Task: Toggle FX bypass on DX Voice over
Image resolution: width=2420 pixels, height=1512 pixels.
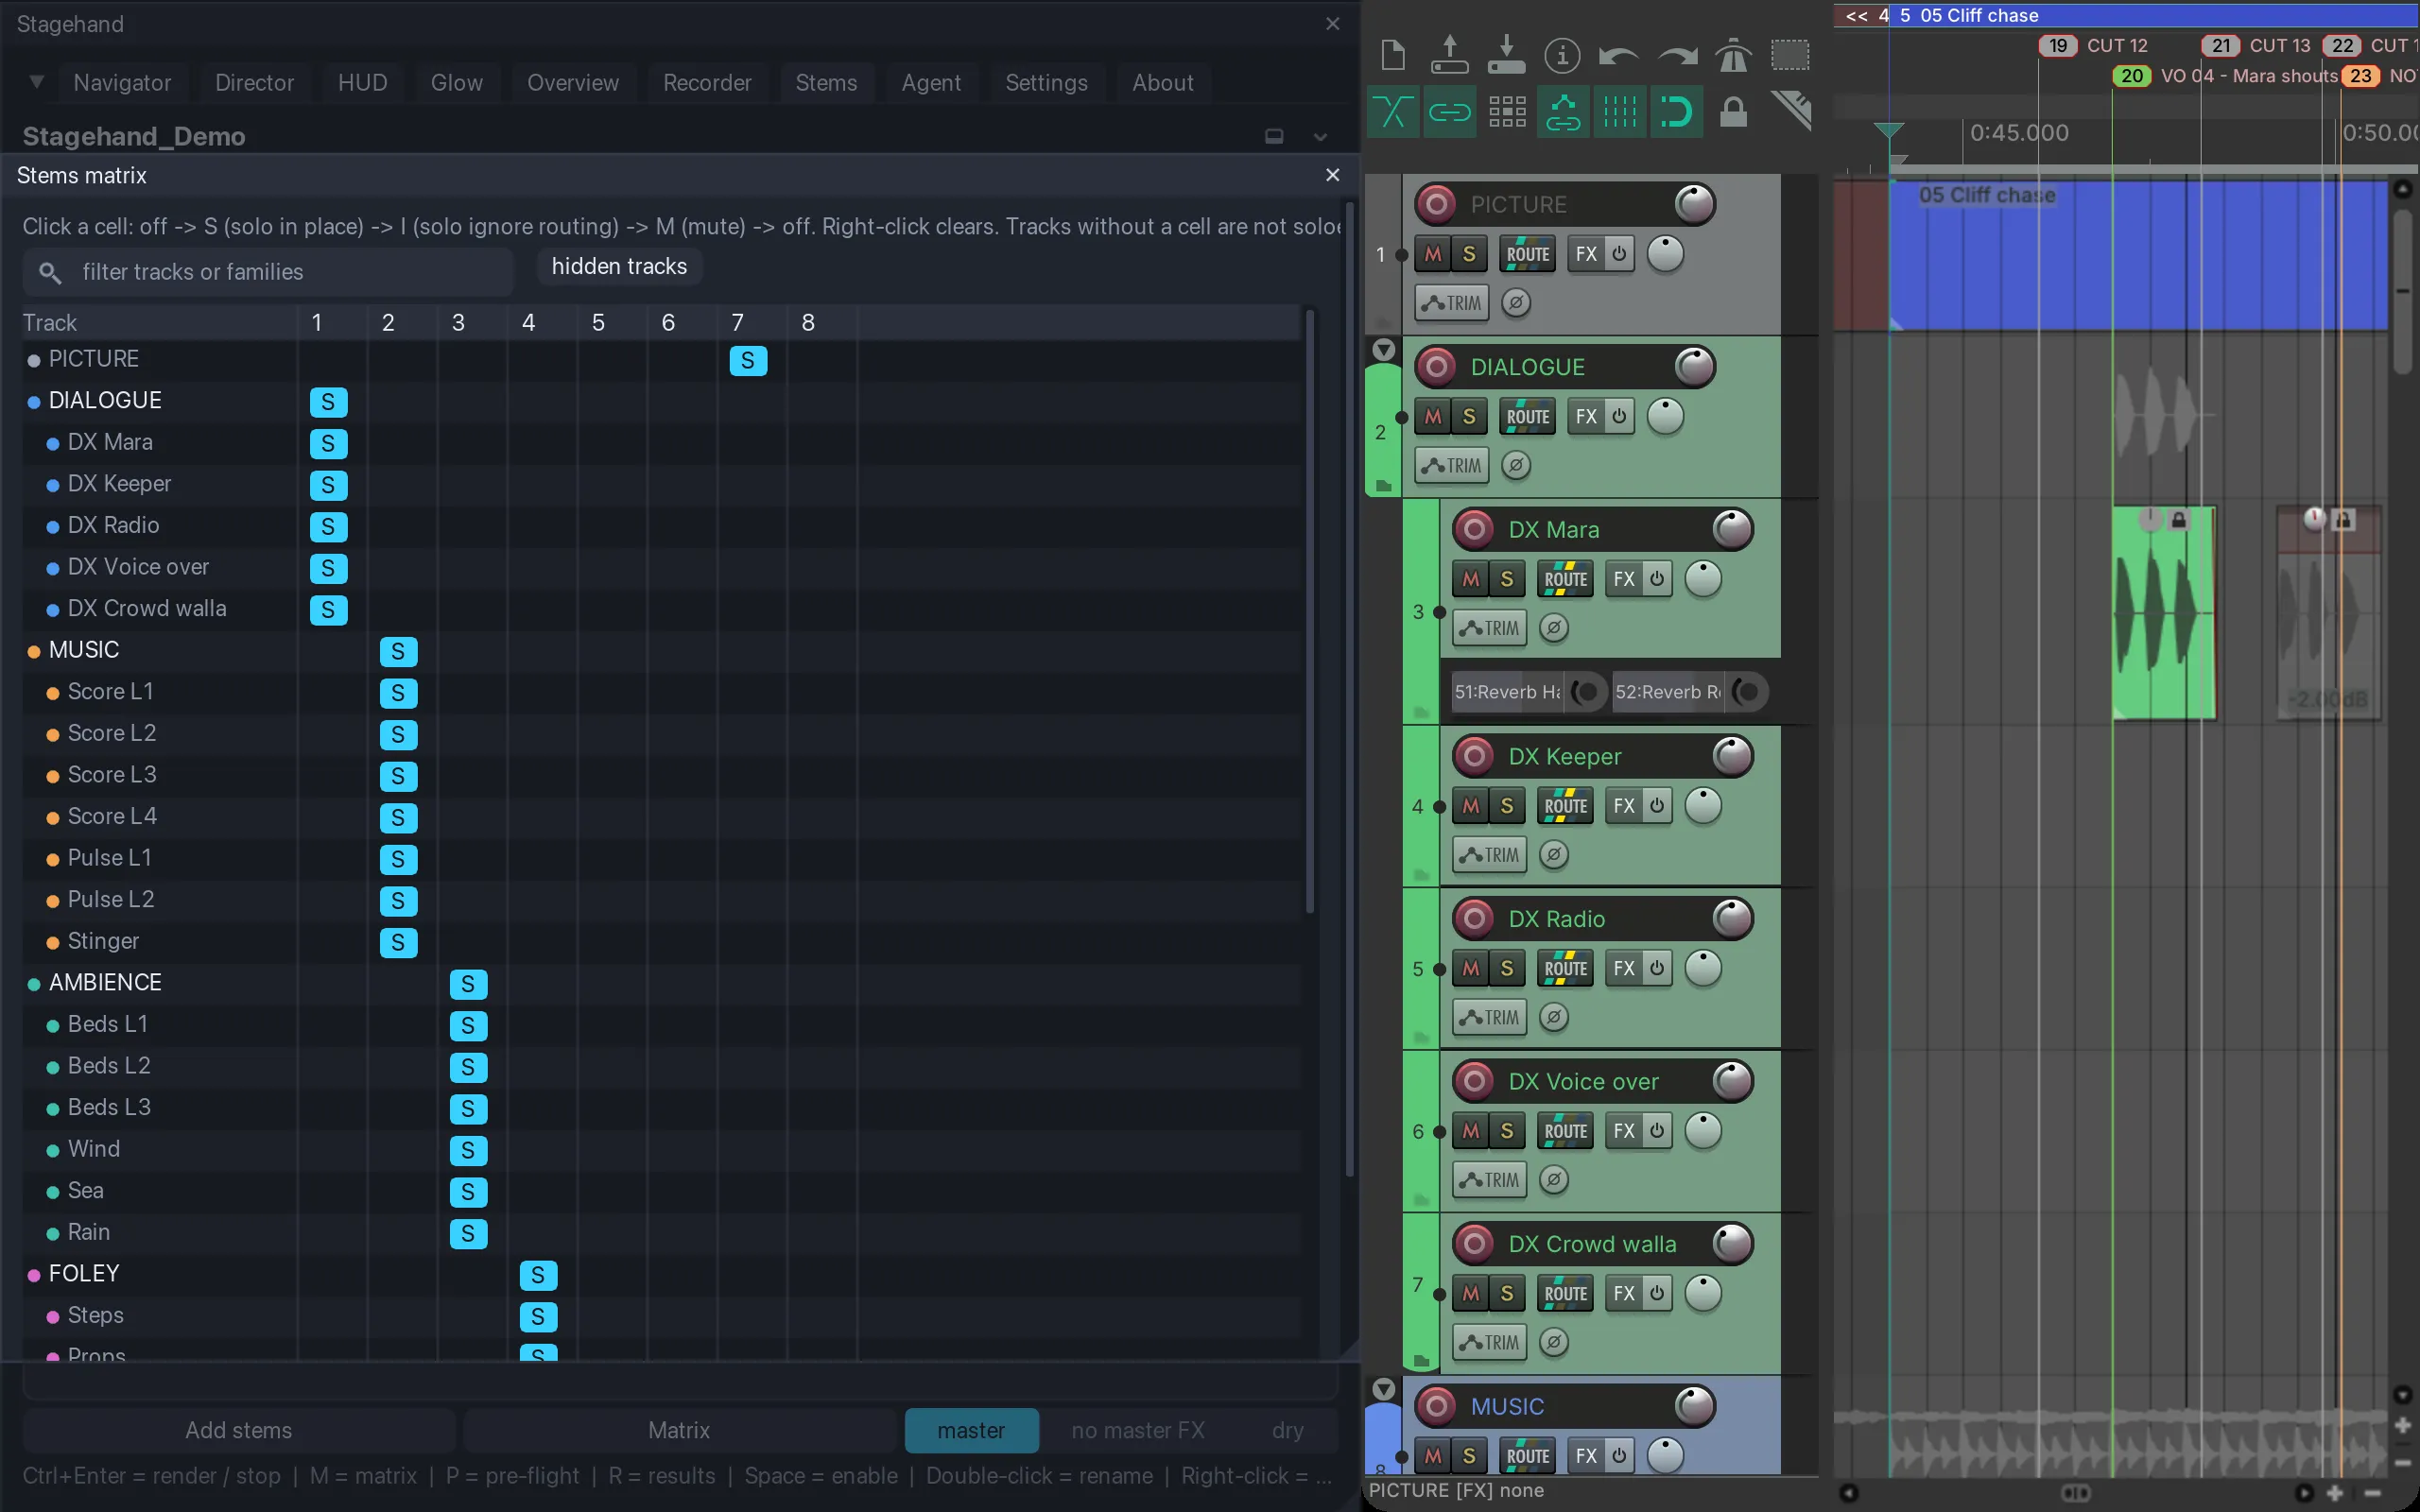Action: (1657, 1130)
